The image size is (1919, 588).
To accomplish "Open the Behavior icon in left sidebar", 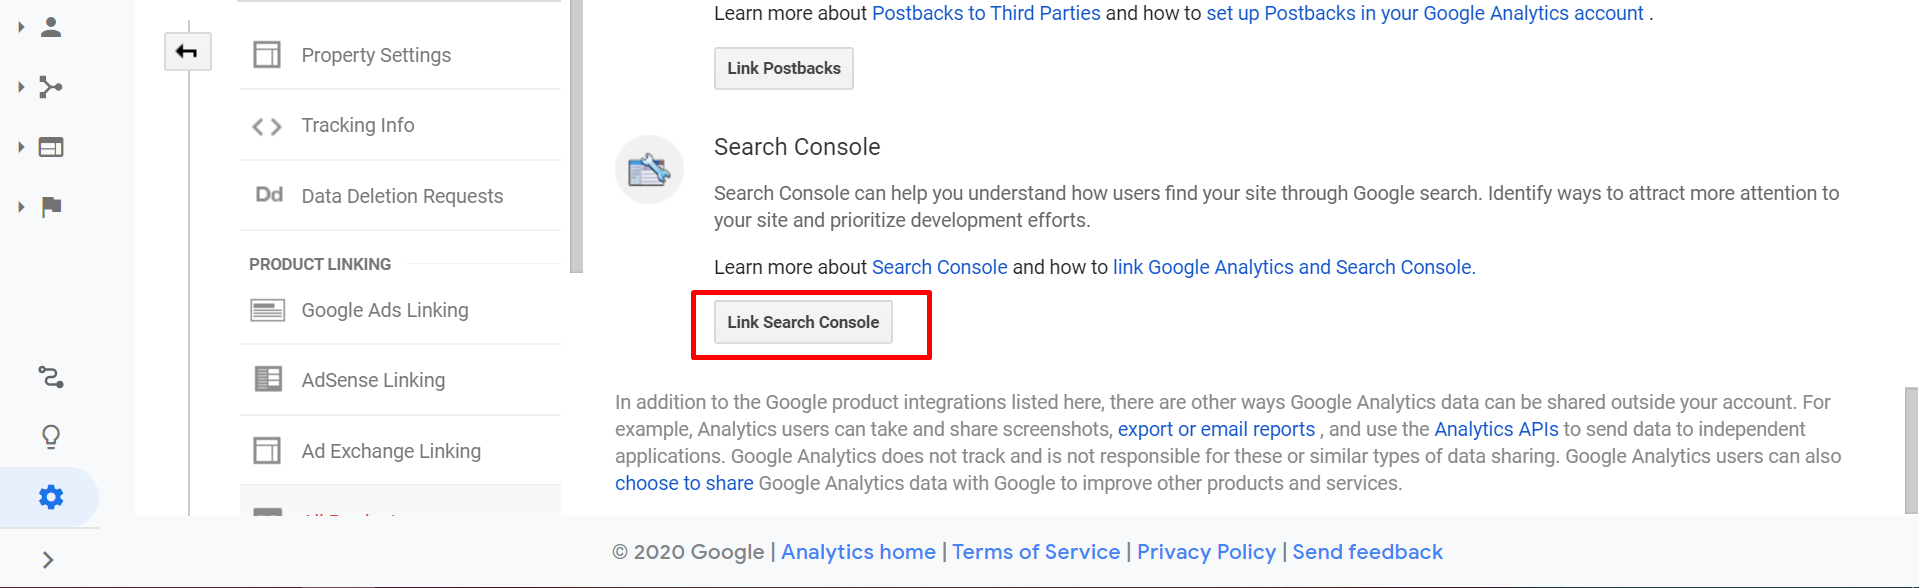I will [51, 147].
